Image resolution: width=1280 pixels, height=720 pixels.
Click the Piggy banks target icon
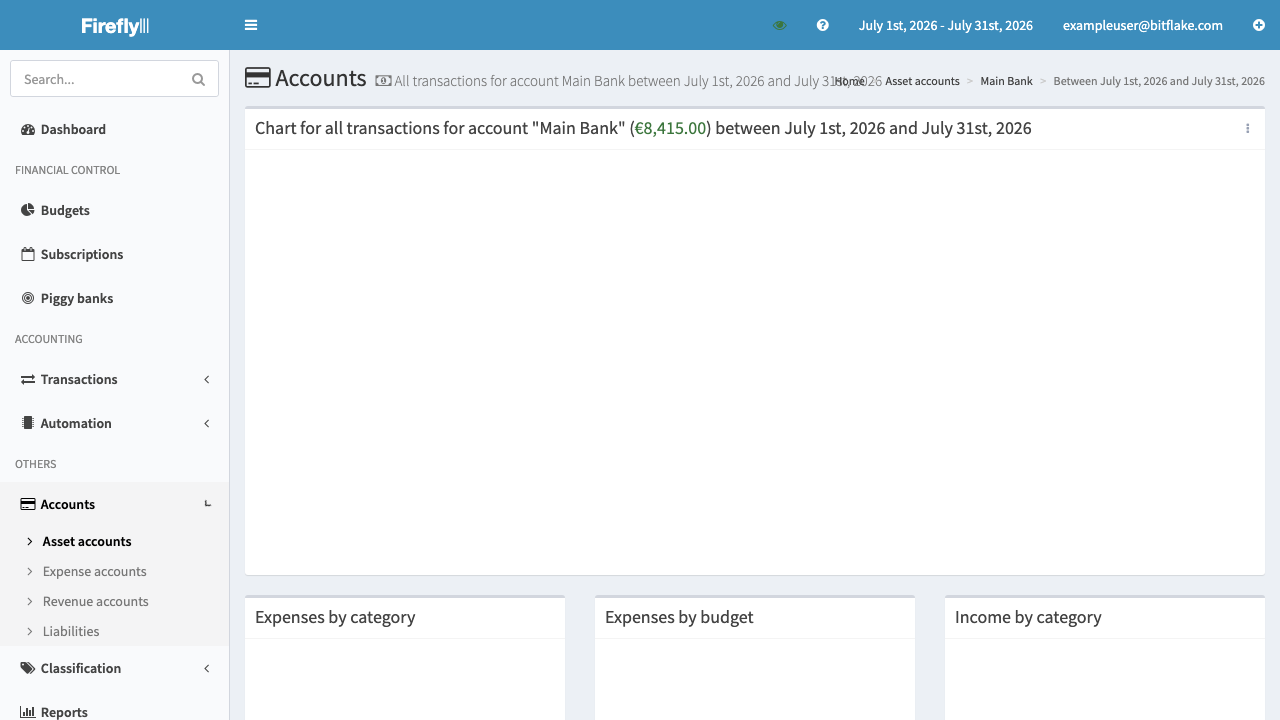(x=28, y=298)
